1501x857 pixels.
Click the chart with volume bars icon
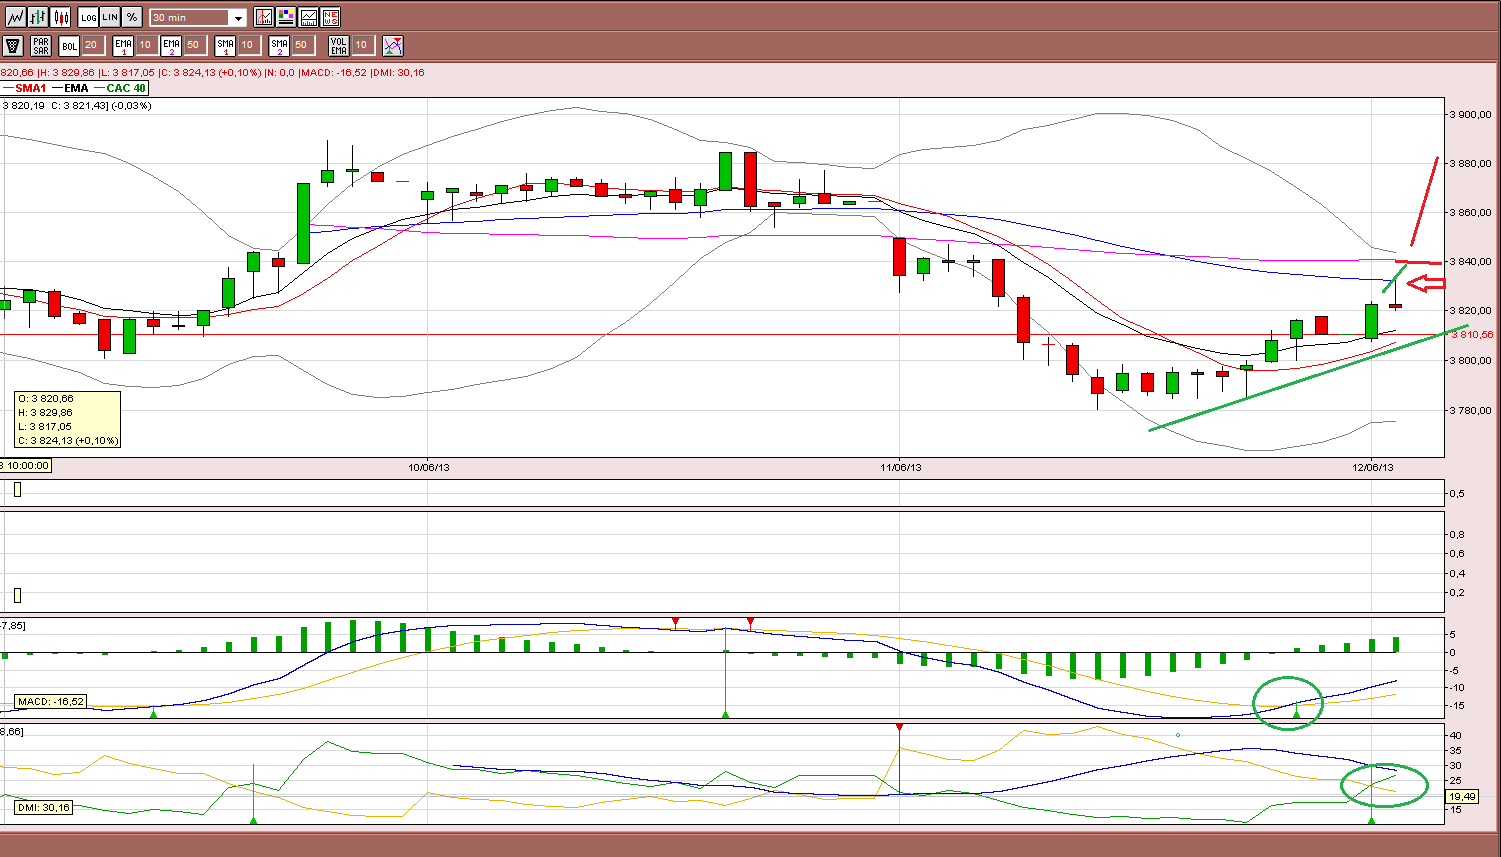308,17
